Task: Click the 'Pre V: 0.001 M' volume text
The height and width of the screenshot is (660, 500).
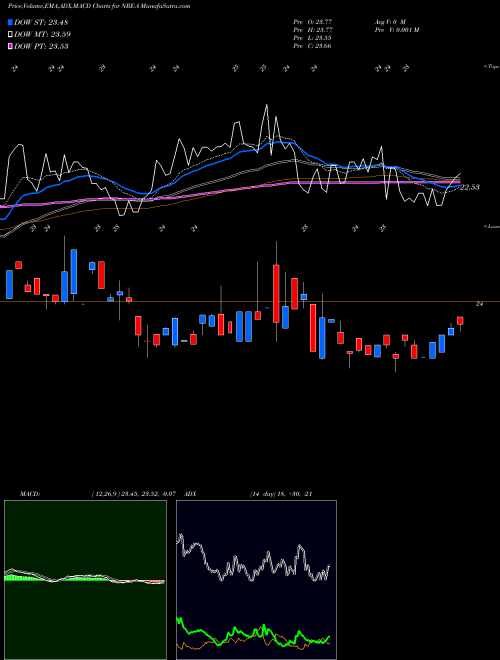Action: tap(396, 30)
